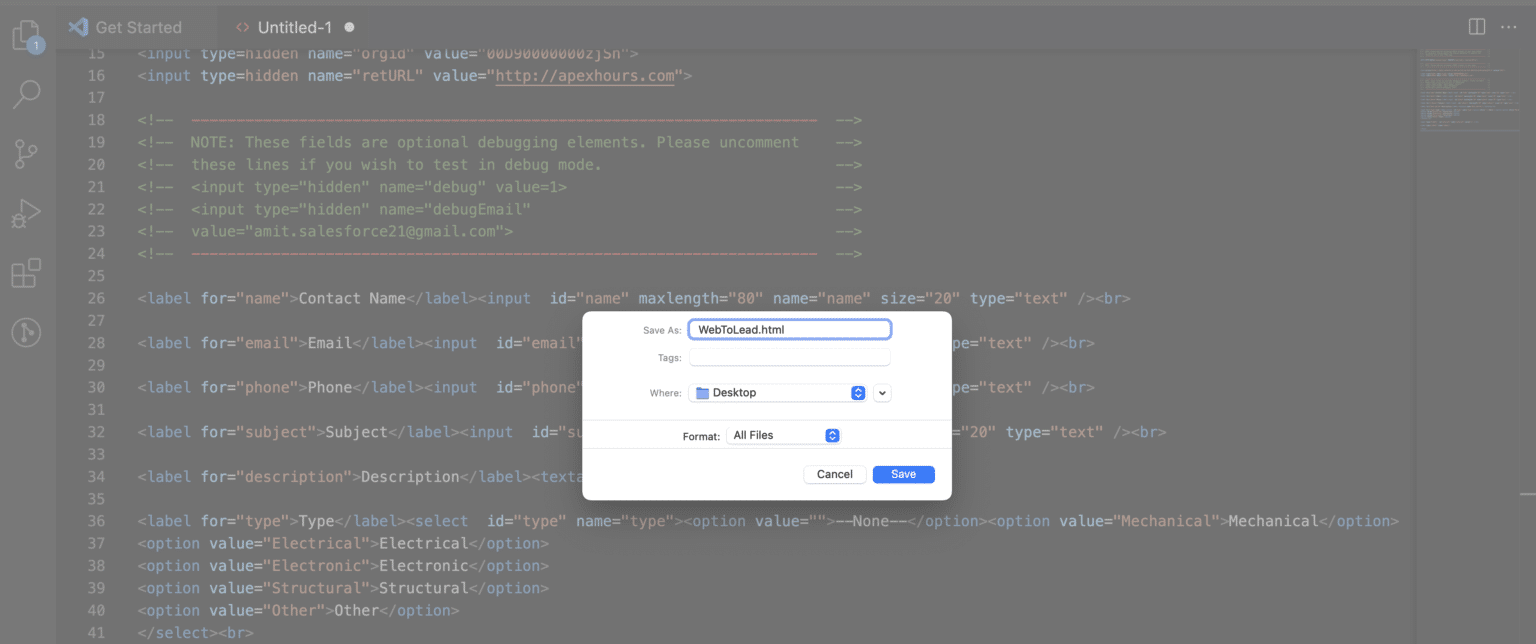Viewport: 1536px width, 644px height.
Task: Open the Source Control view
Action: pyautogui.click(x=25, y=154)
